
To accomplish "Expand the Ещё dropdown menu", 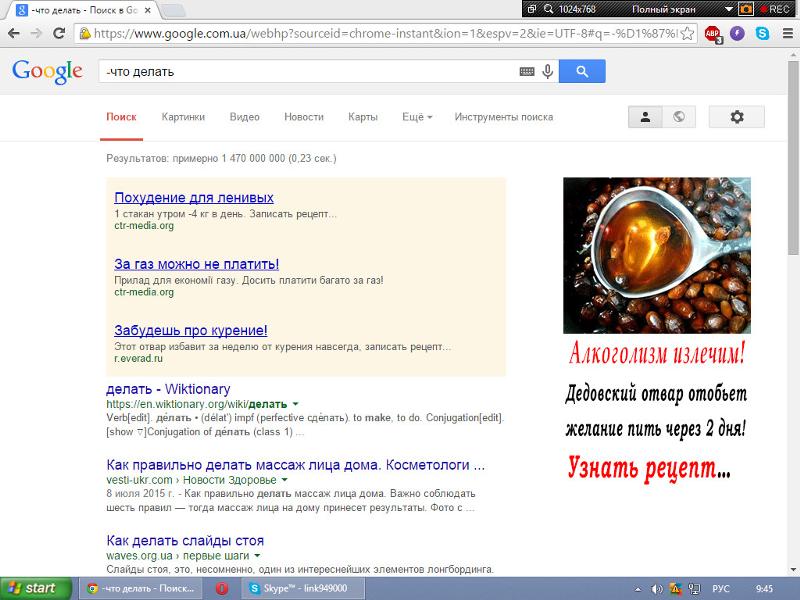I will pos(417,117).
